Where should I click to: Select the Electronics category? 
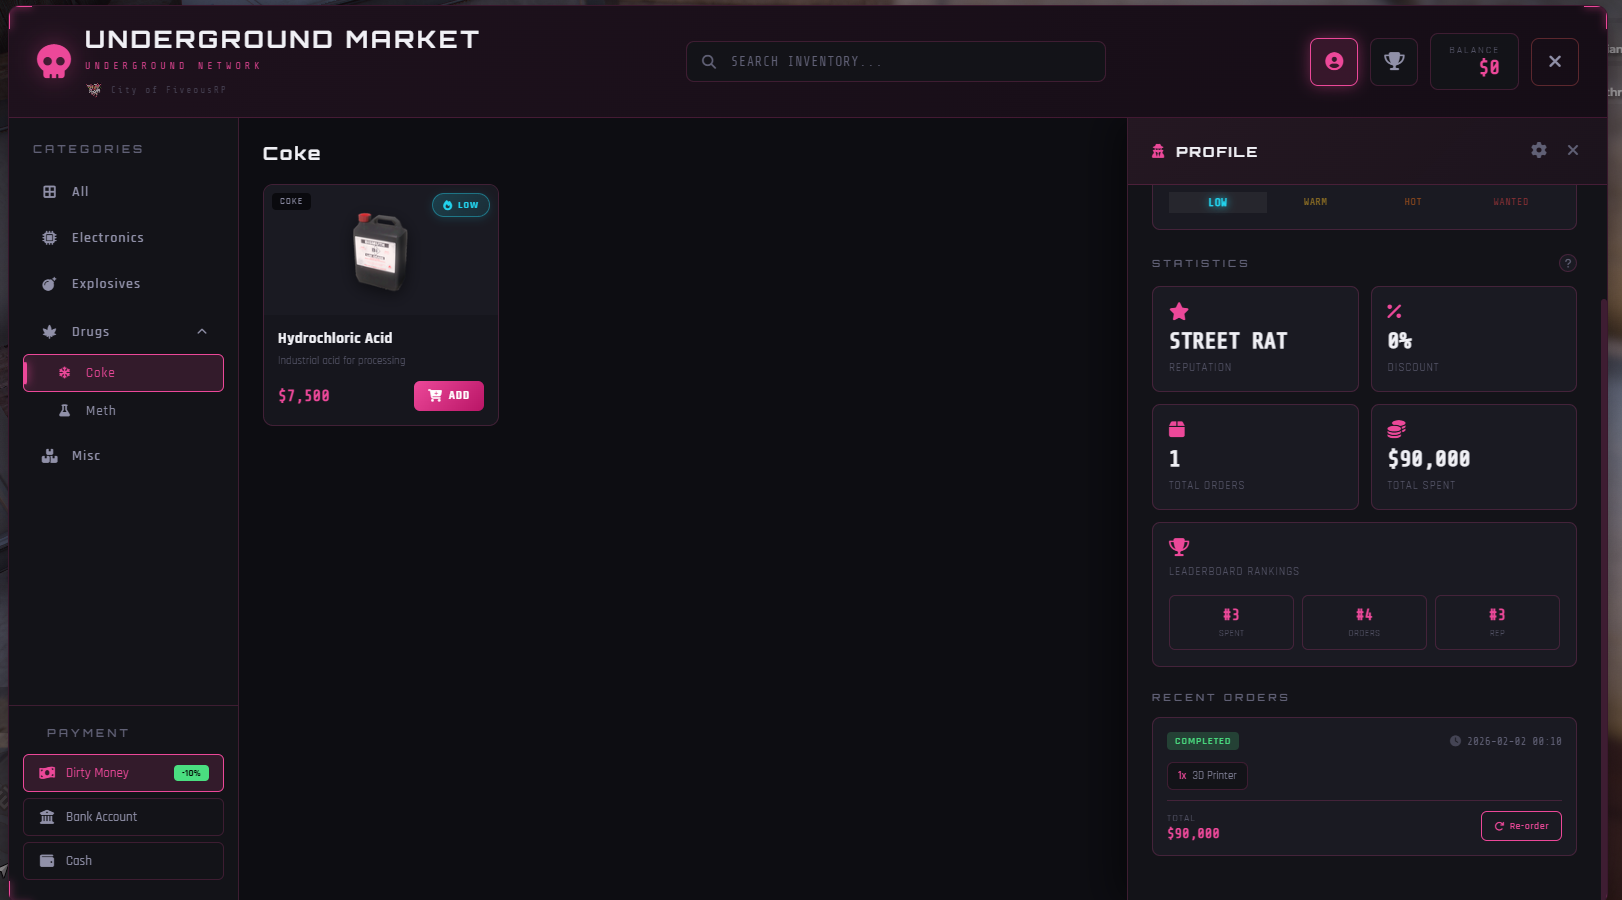click(x=124, y=238)
